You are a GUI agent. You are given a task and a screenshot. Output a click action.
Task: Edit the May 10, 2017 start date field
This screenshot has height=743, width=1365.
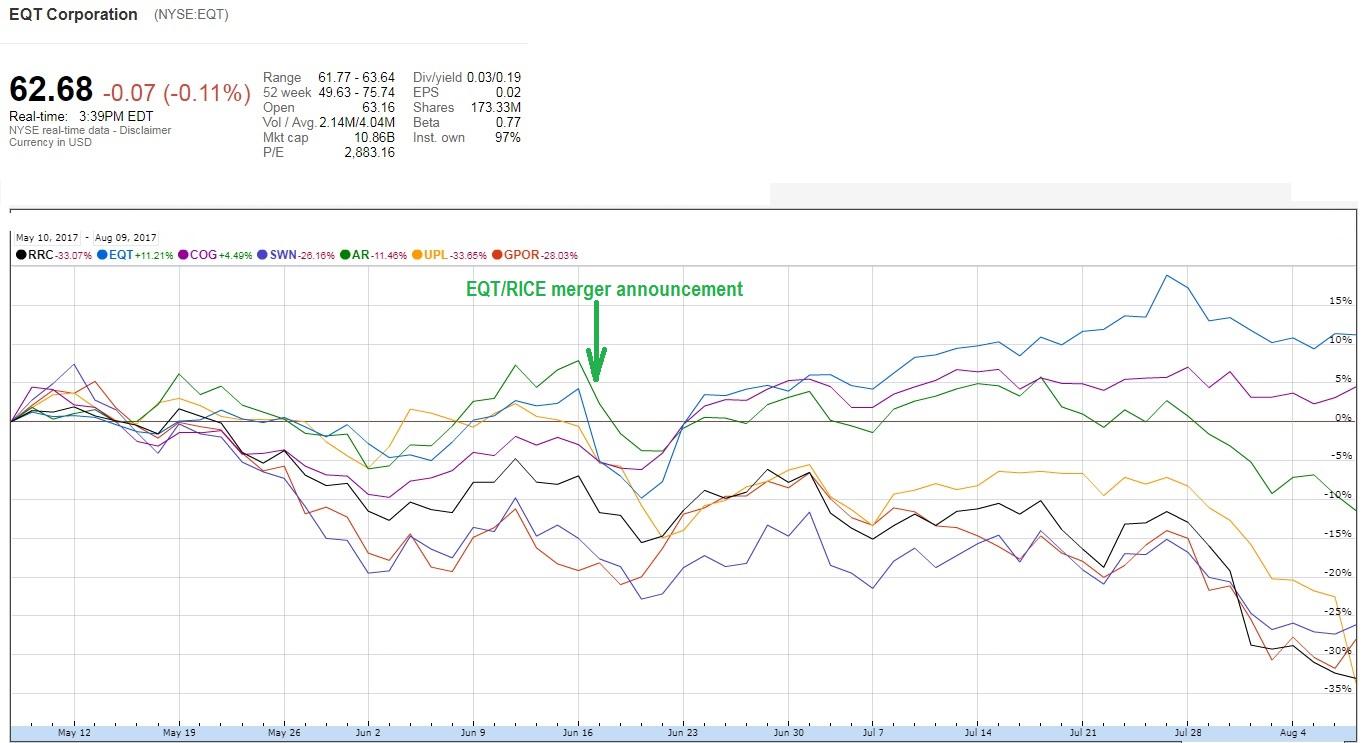click(47, 238)
